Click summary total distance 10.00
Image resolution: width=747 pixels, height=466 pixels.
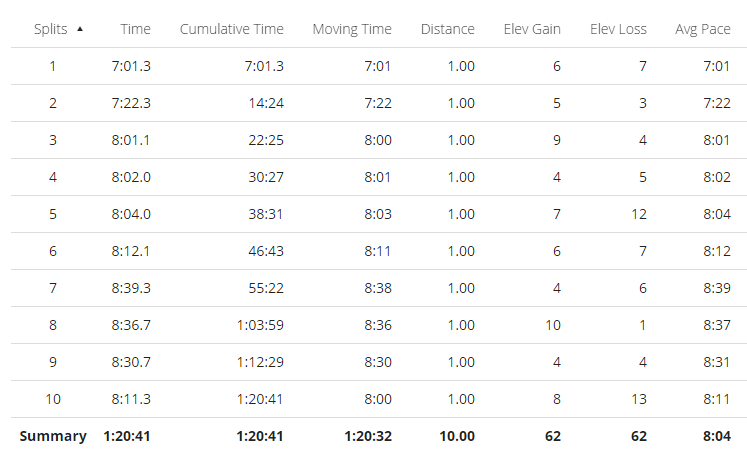tap(457, 437)
